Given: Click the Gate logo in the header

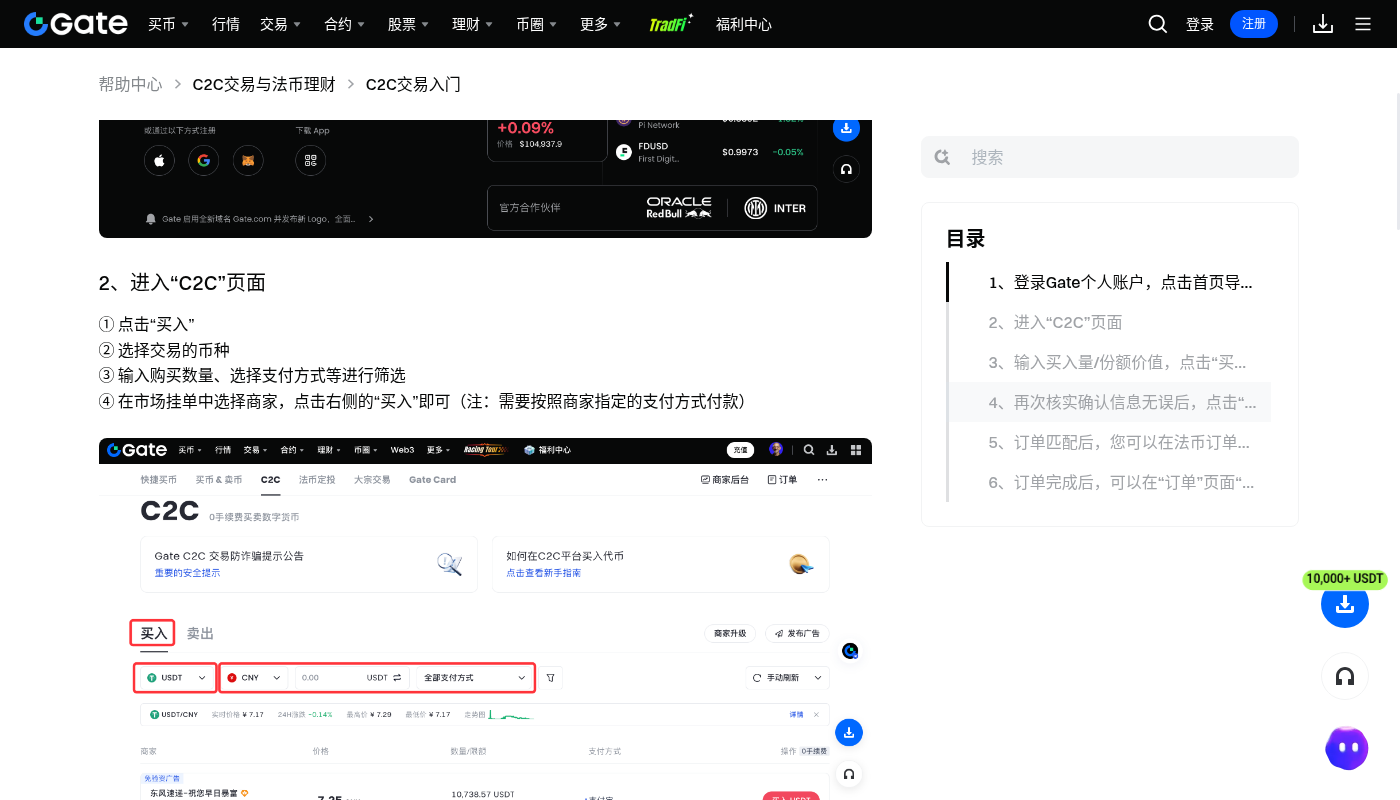Looking at the screenshot, I should (76, 24).
